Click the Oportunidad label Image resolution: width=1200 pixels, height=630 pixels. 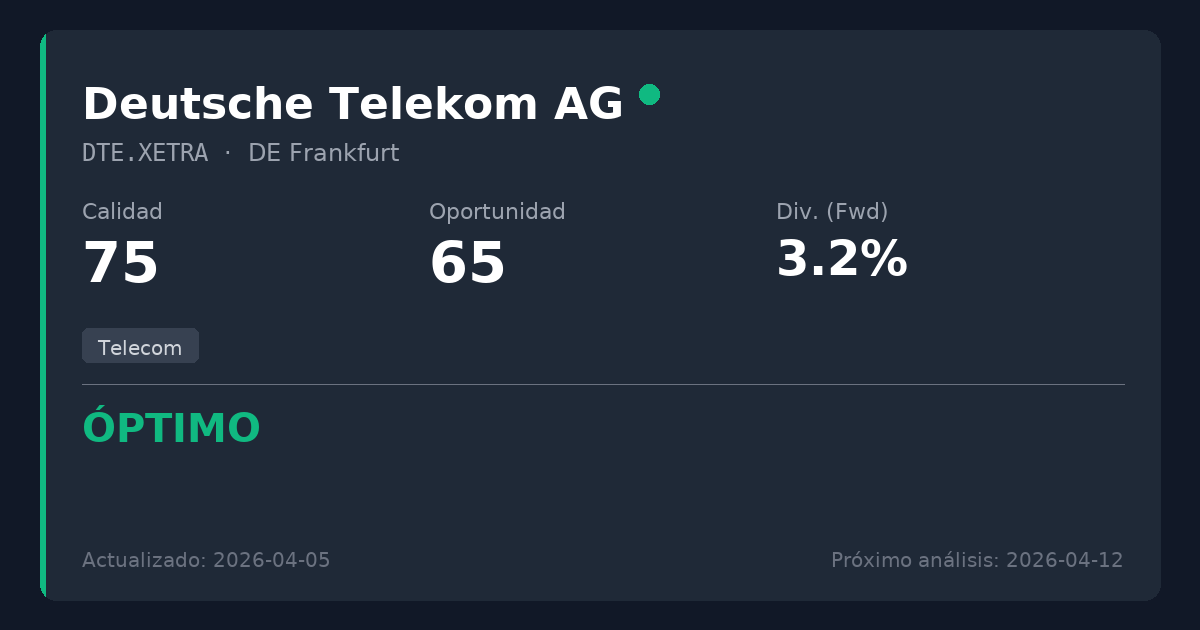[x=497, y=212]
